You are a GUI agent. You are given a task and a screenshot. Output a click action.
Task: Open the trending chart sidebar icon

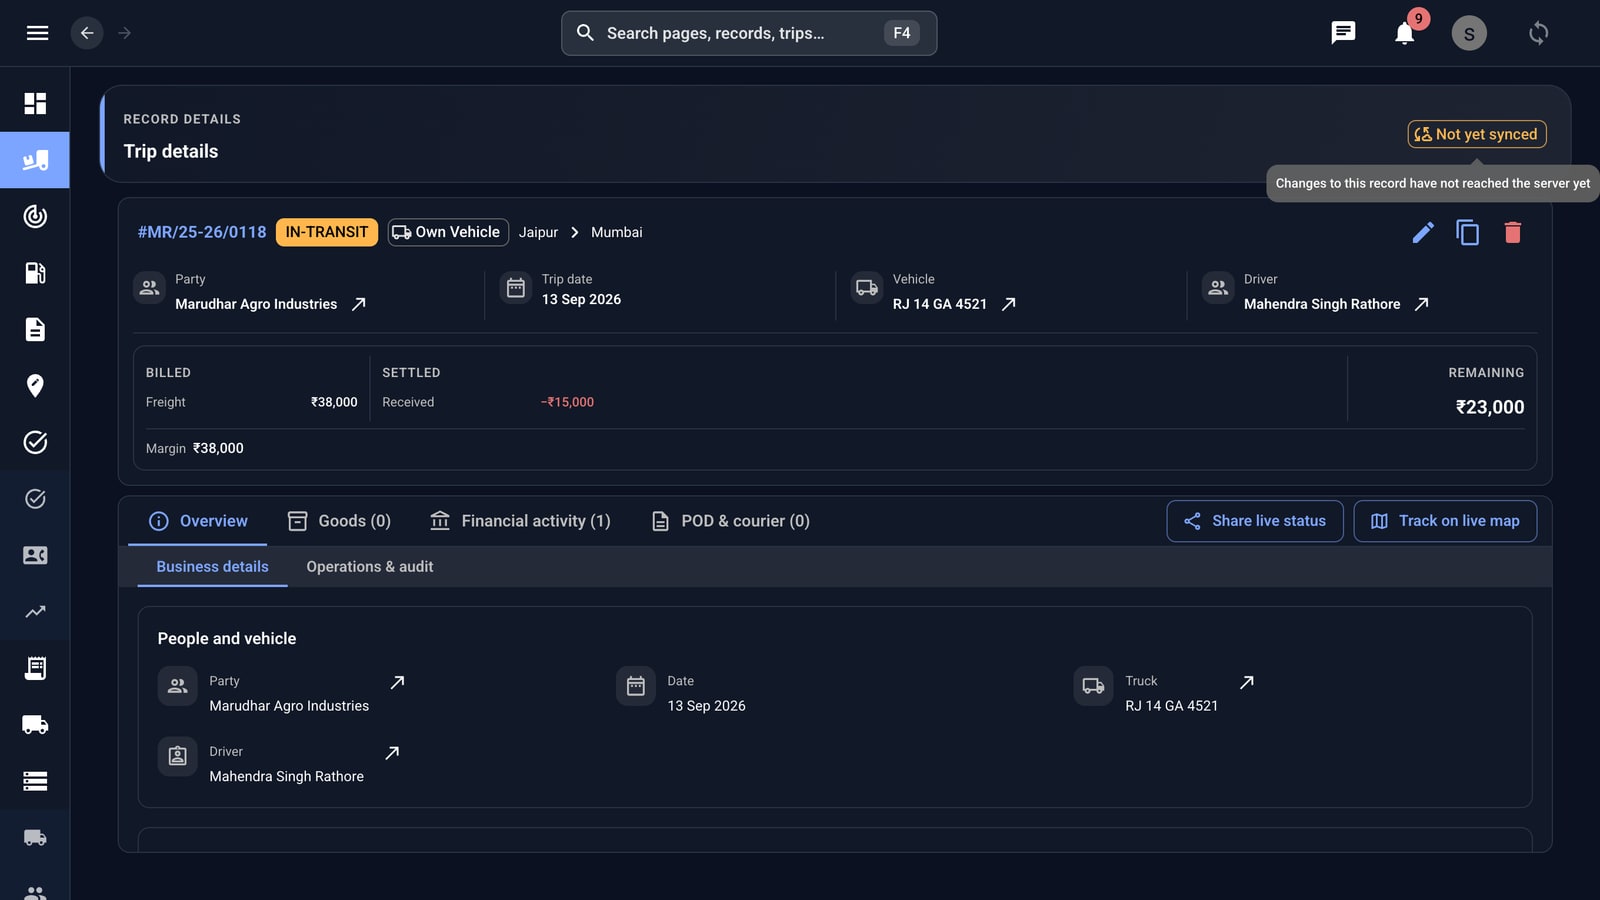35,611
